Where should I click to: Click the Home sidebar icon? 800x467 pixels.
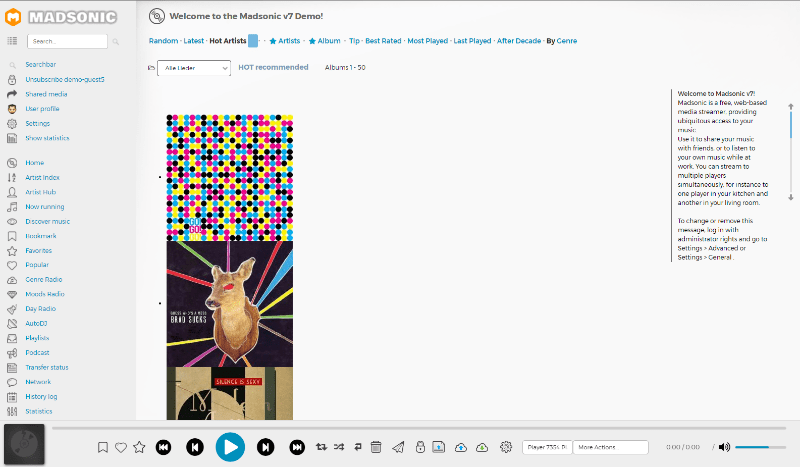pos(12,163)
